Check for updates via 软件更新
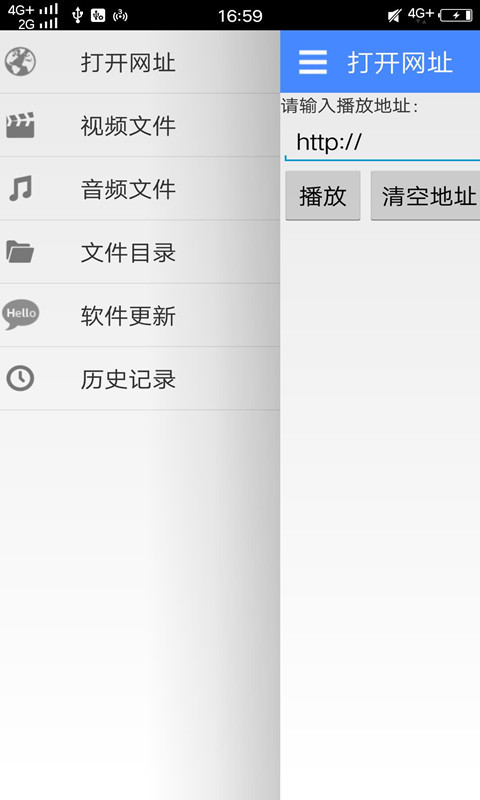Screen dimensions: 480x800 (140, 315)
